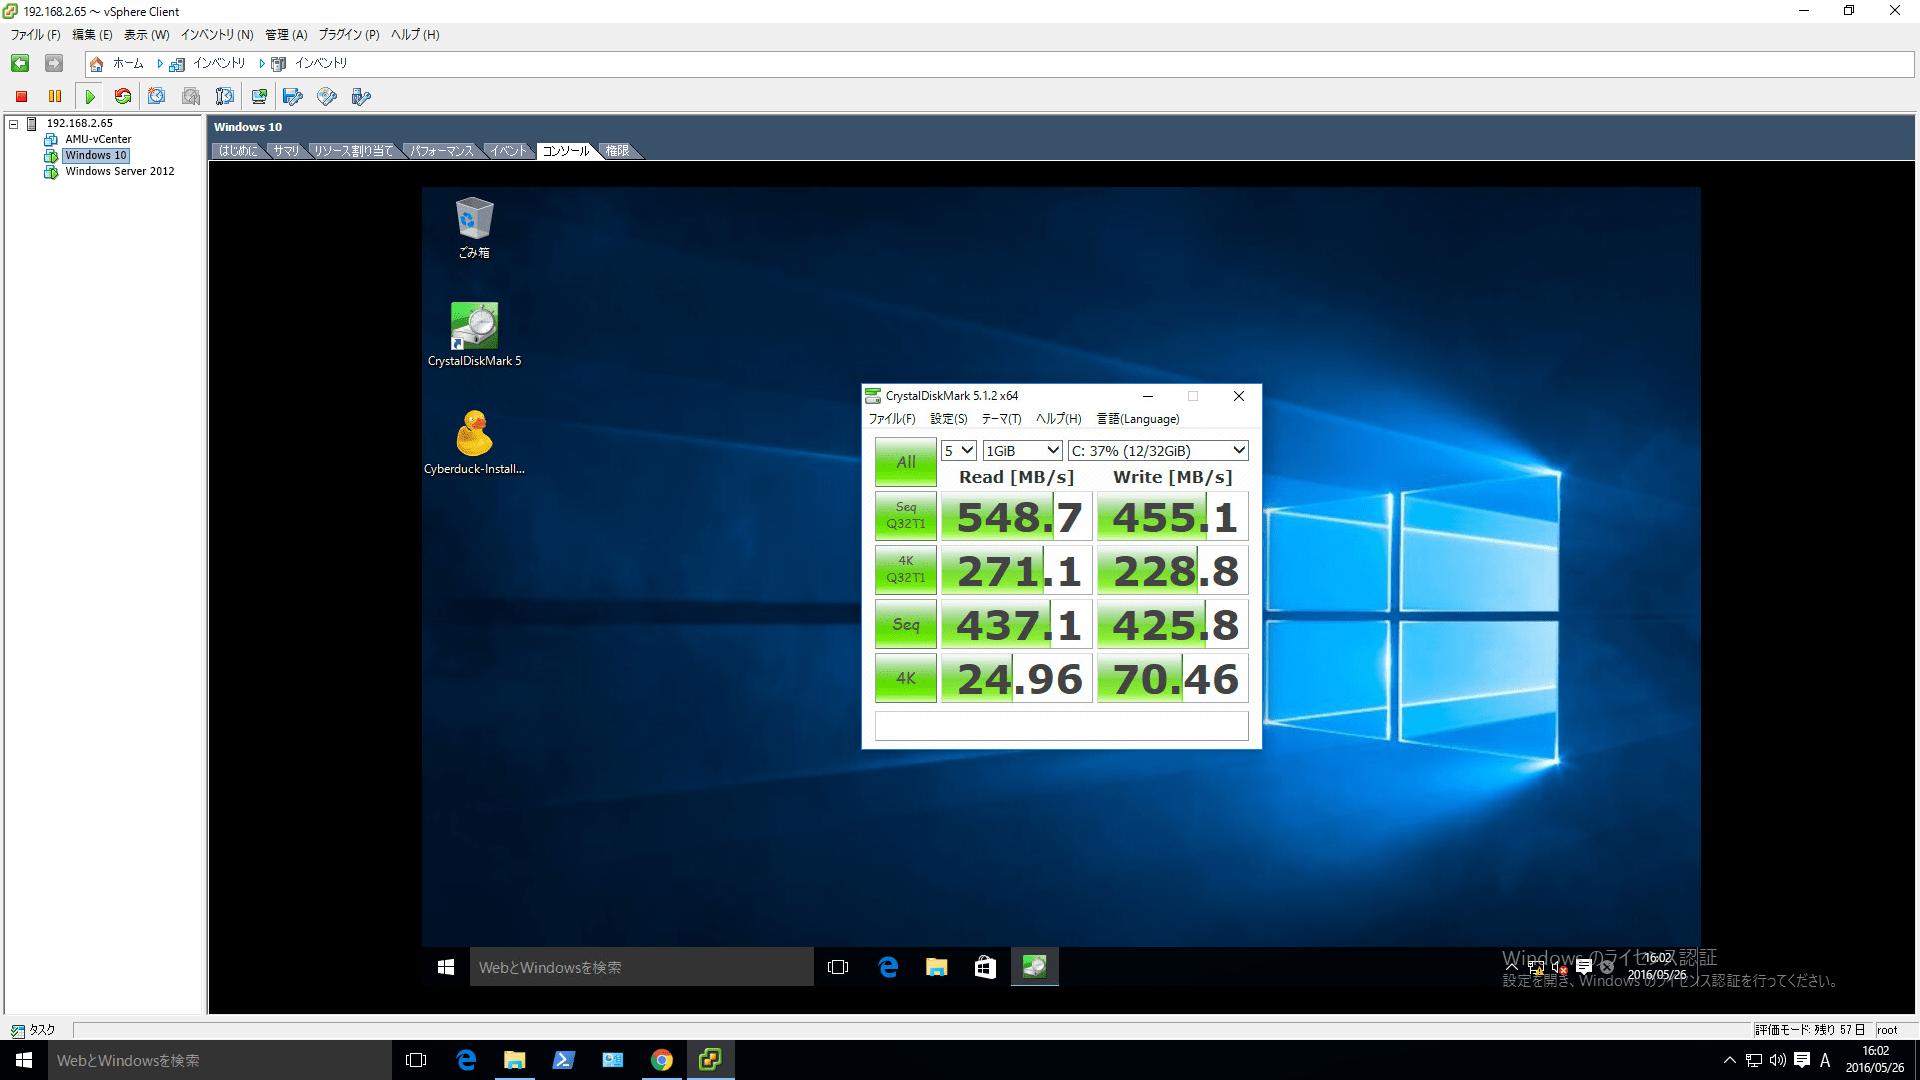The width and height of the screenshot is (1920, 1080).
Task: Open test count dropdown showing 5
Action: 959,451
